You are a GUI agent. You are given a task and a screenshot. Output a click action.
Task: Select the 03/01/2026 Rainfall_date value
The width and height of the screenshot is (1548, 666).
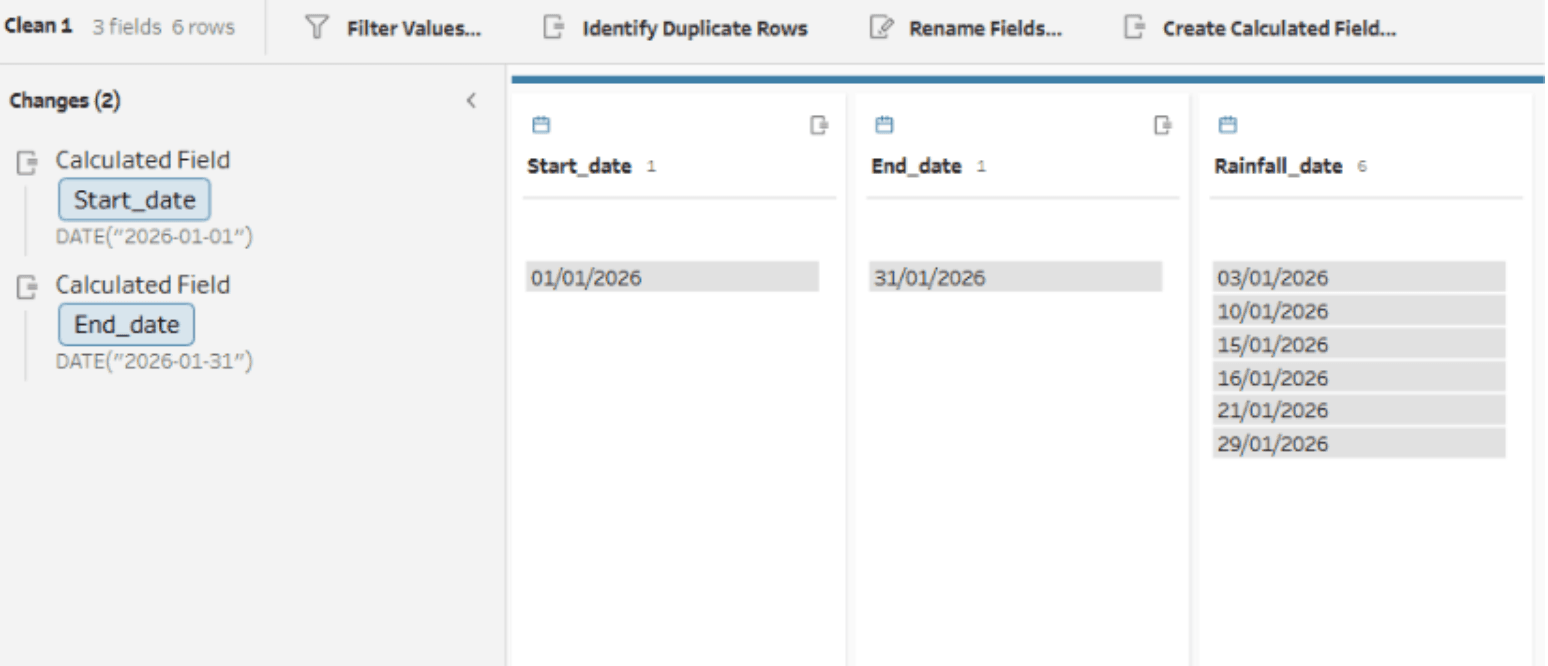pos(1358,277)
